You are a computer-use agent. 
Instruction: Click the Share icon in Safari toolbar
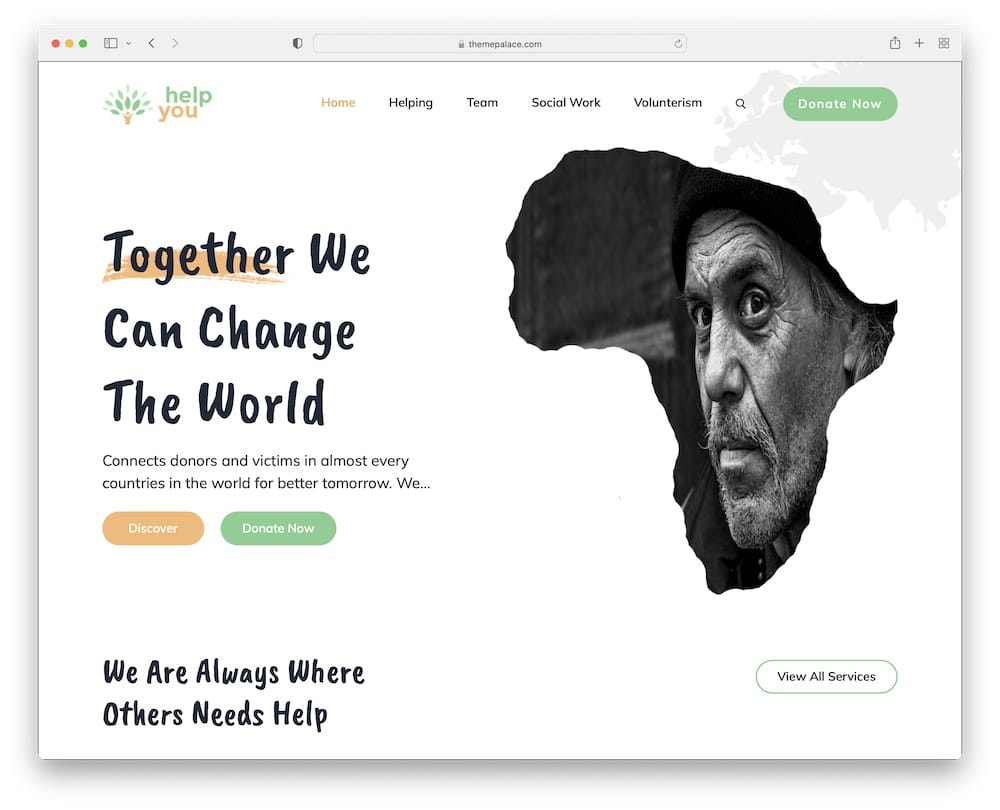tap(895, 43)
